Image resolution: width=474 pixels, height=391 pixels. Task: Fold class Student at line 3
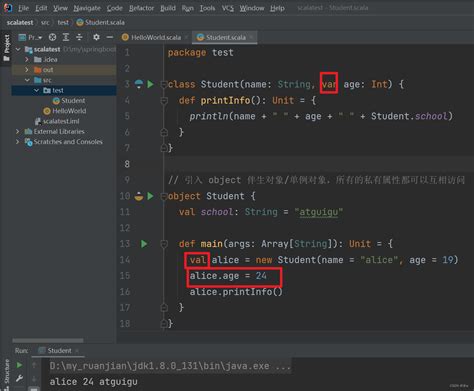point(164,84)
